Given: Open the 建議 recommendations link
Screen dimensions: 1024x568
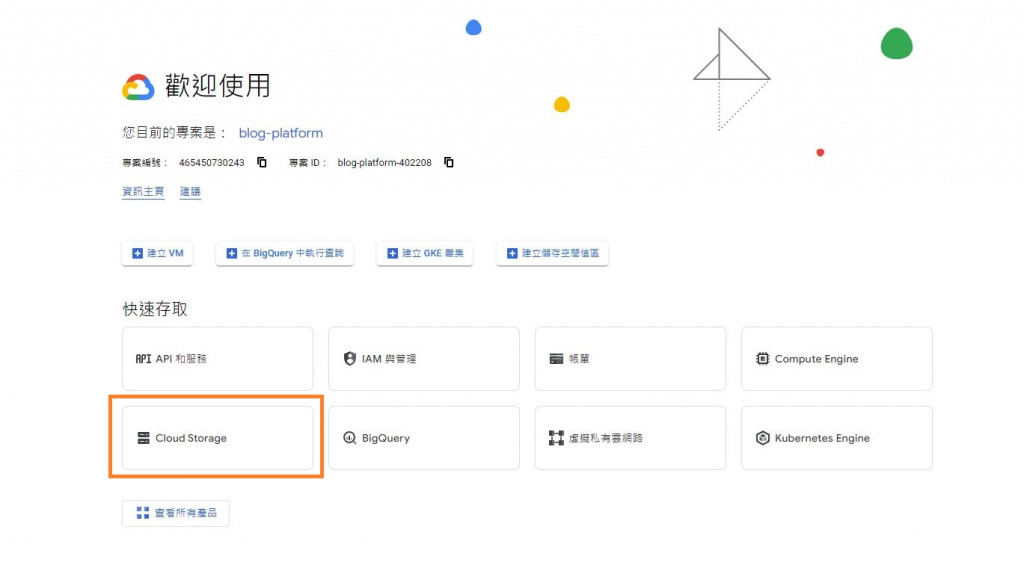Looking at the screenshot, I should (190, 191).
